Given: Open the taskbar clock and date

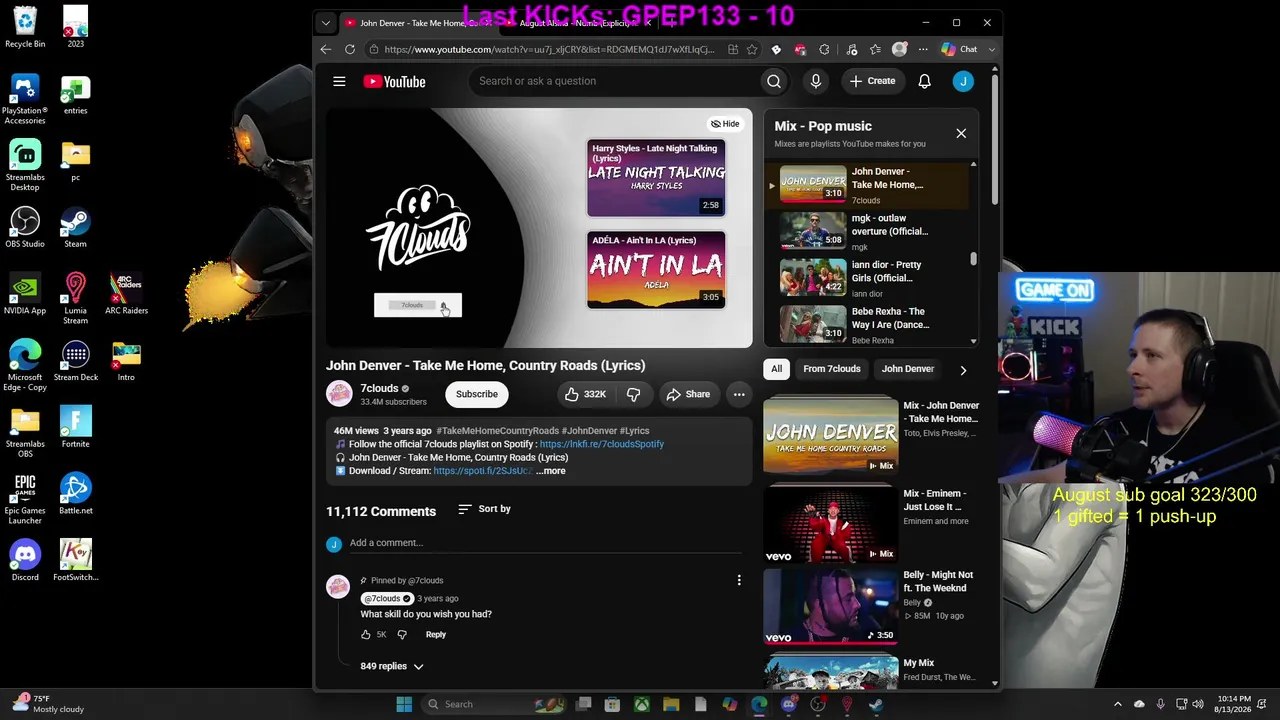Looking at the screenshot, I should pos(1231,704).
